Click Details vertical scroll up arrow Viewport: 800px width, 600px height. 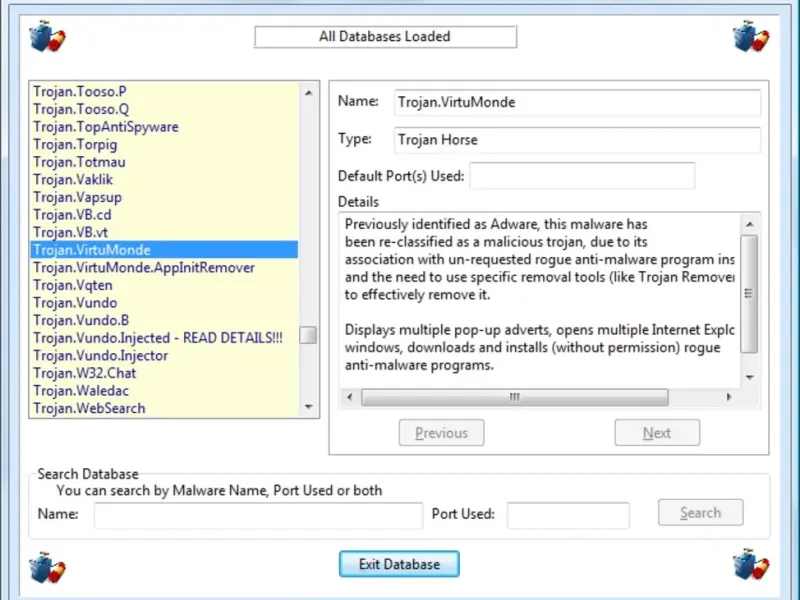pyautogui.click(x=749, y=224)
